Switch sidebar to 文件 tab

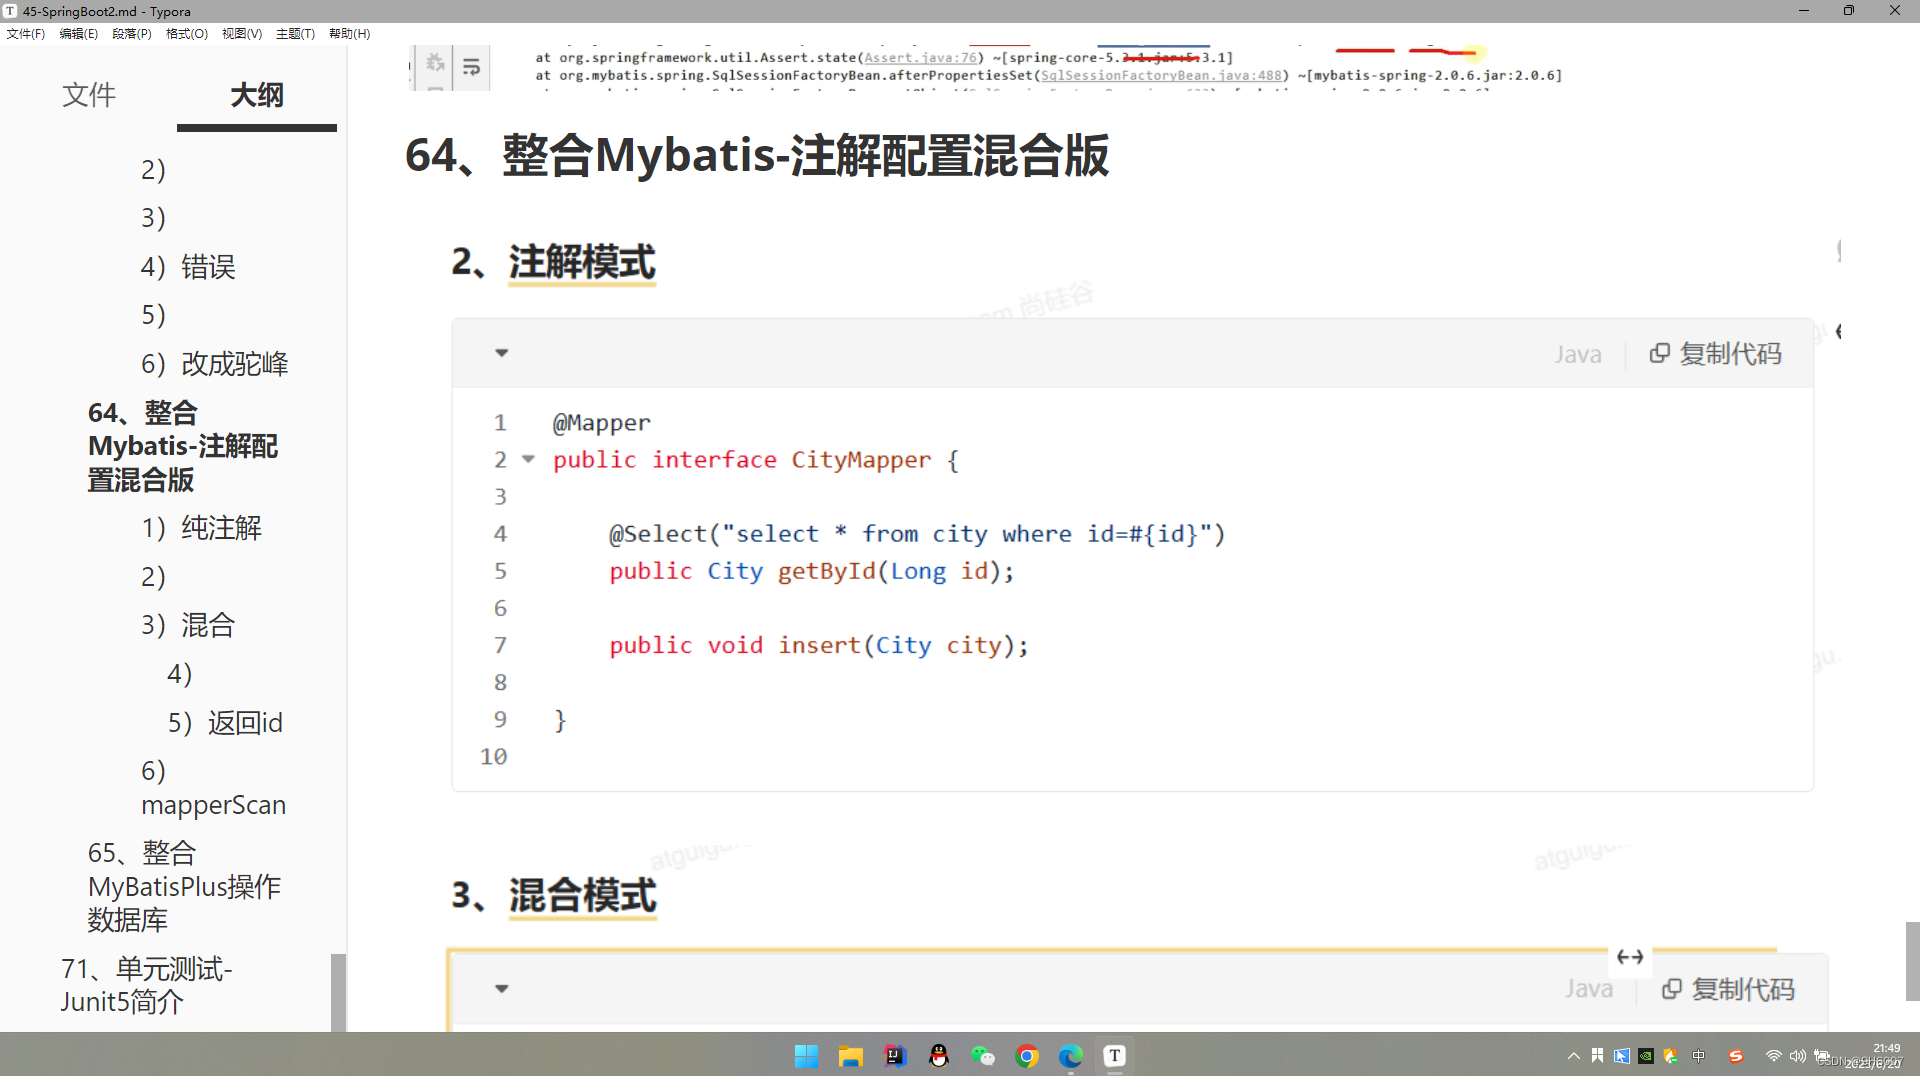click(x=89, y=95)
